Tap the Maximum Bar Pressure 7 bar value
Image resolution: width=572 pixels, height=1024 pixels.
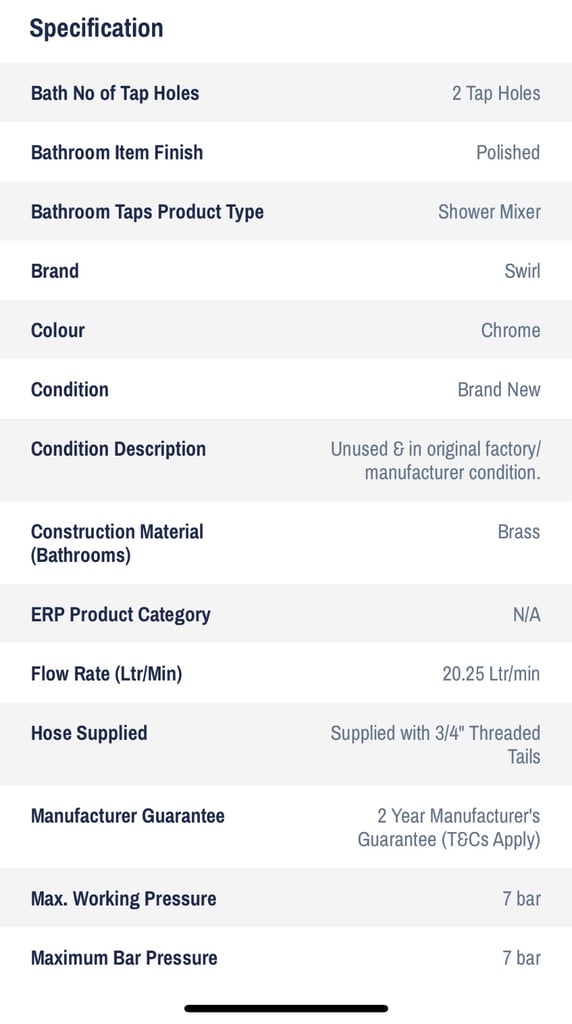(x=521, y=958)
